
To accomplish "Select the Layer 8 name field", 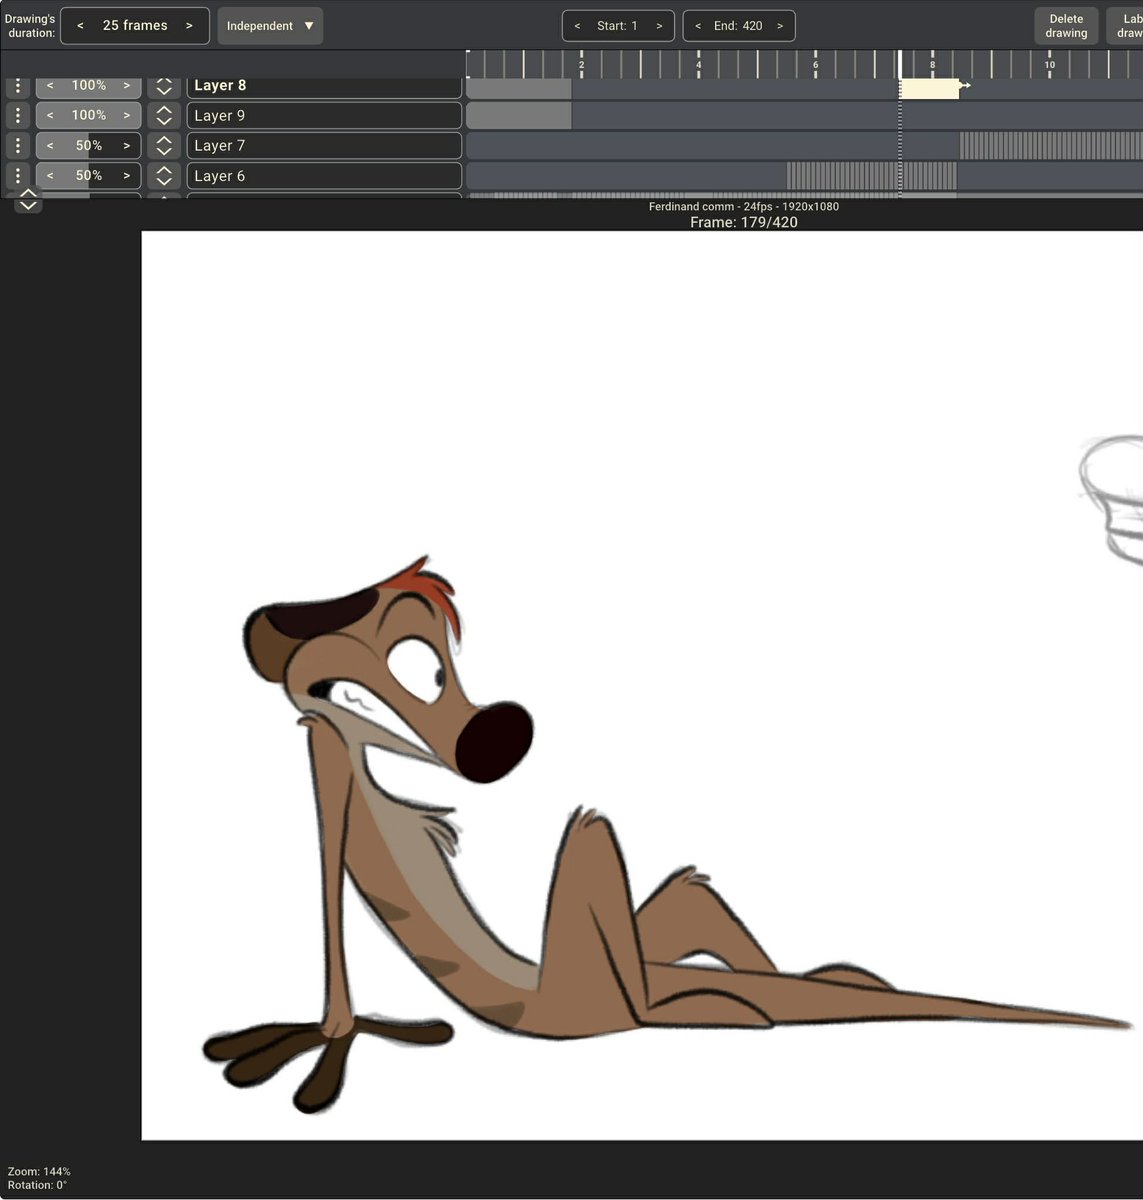I will (324, 86).
